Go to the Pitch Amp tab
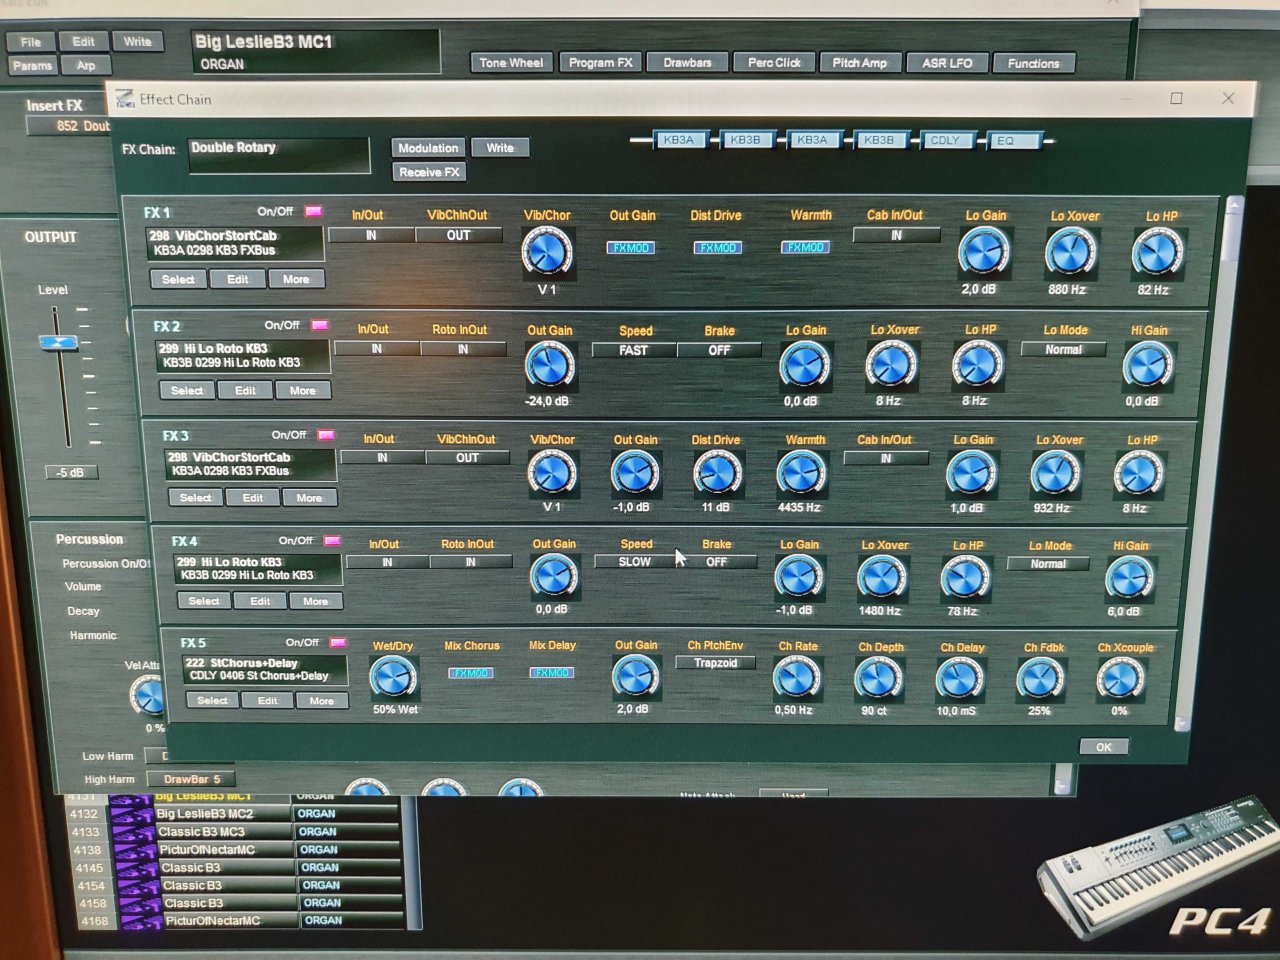The image size is (1280, 960). tap(860, 63)
